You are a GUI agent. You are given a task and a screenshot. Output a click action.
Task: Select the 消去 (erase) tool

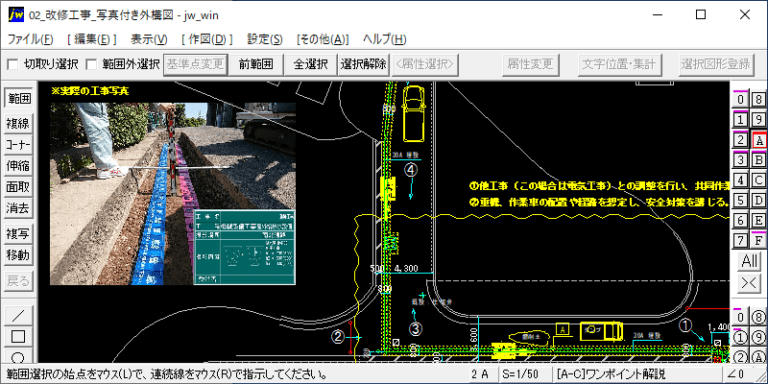point(19,208)
